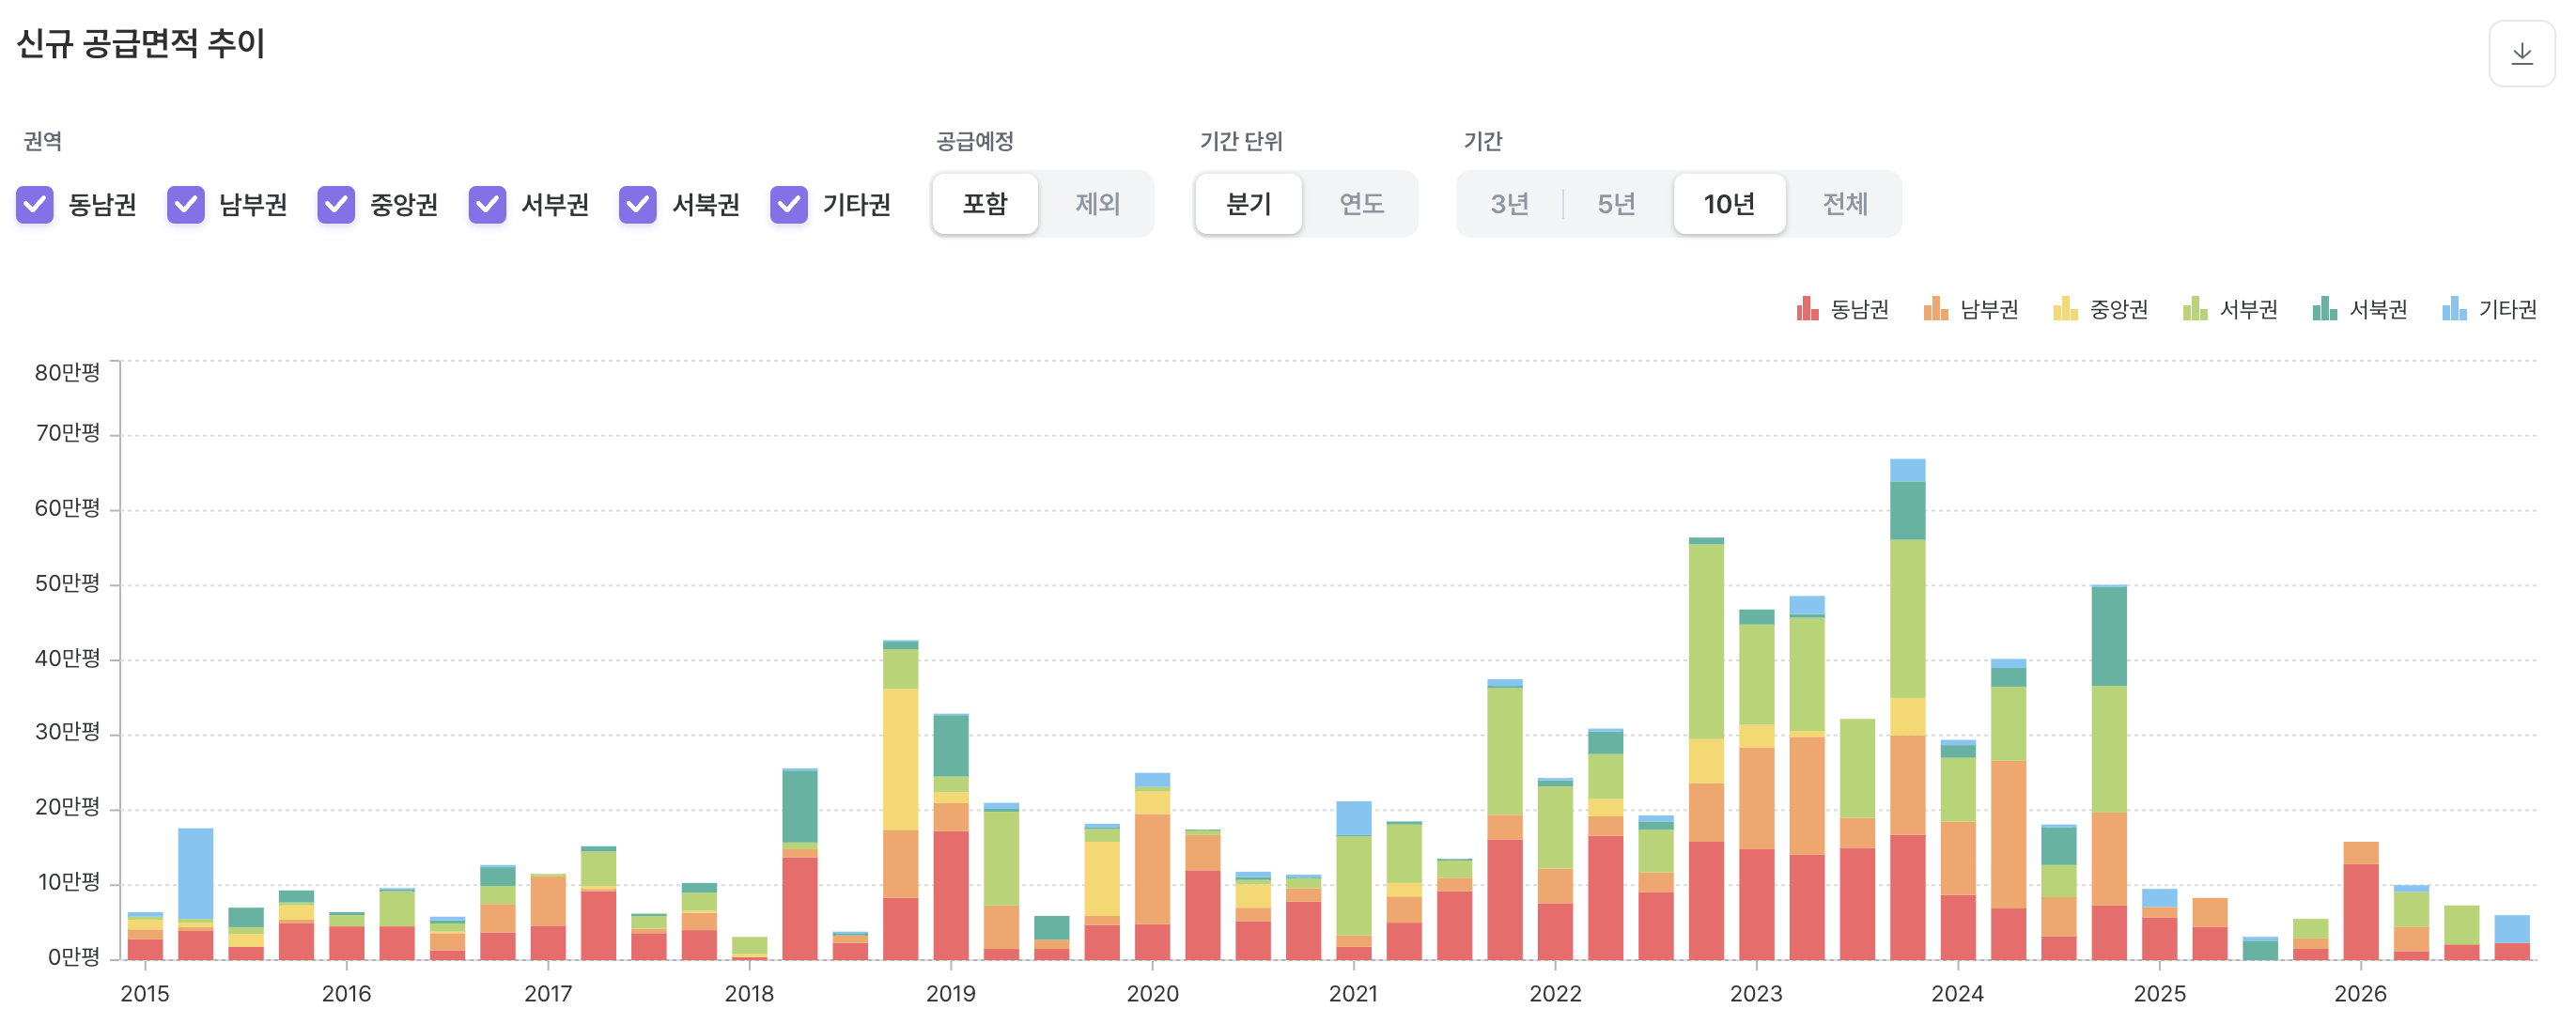Uncheck the 동남권 region checkbox

coord(35,204)
